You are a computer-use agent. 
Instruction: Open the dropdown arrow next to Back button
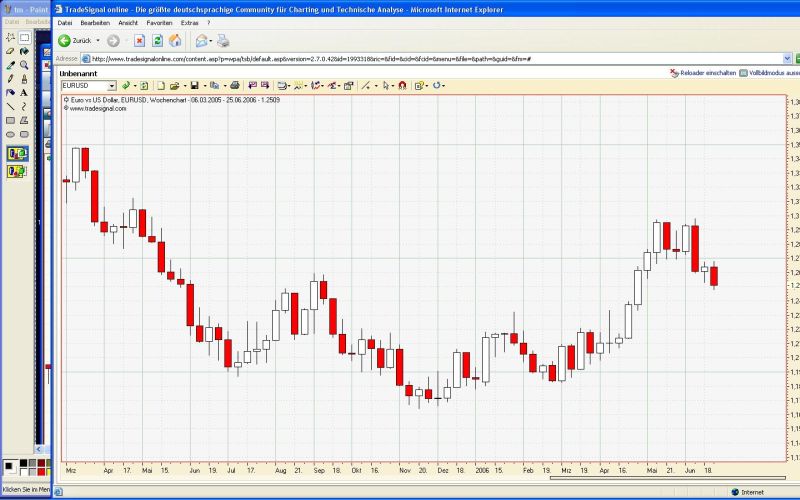click(x=97, y=41)
